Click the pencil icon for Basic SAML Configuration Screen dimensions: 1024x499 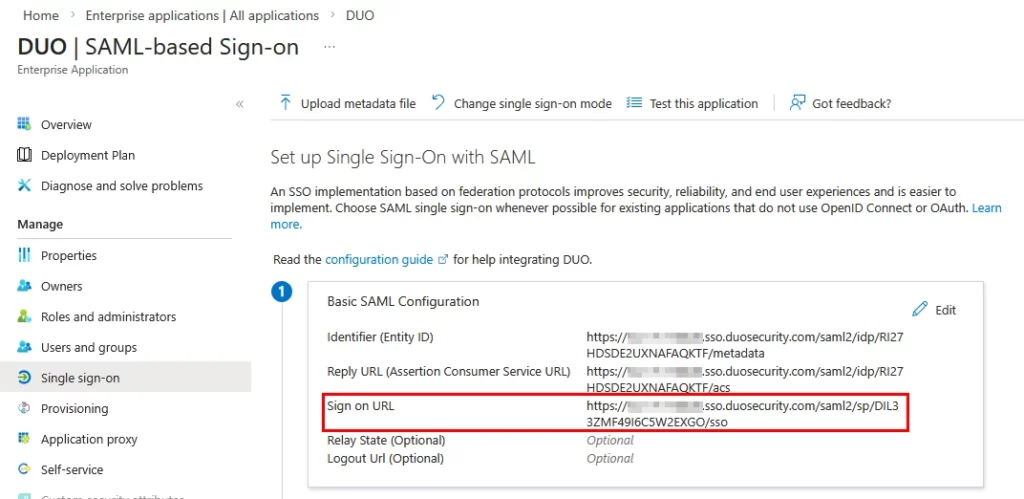[920, 310]
